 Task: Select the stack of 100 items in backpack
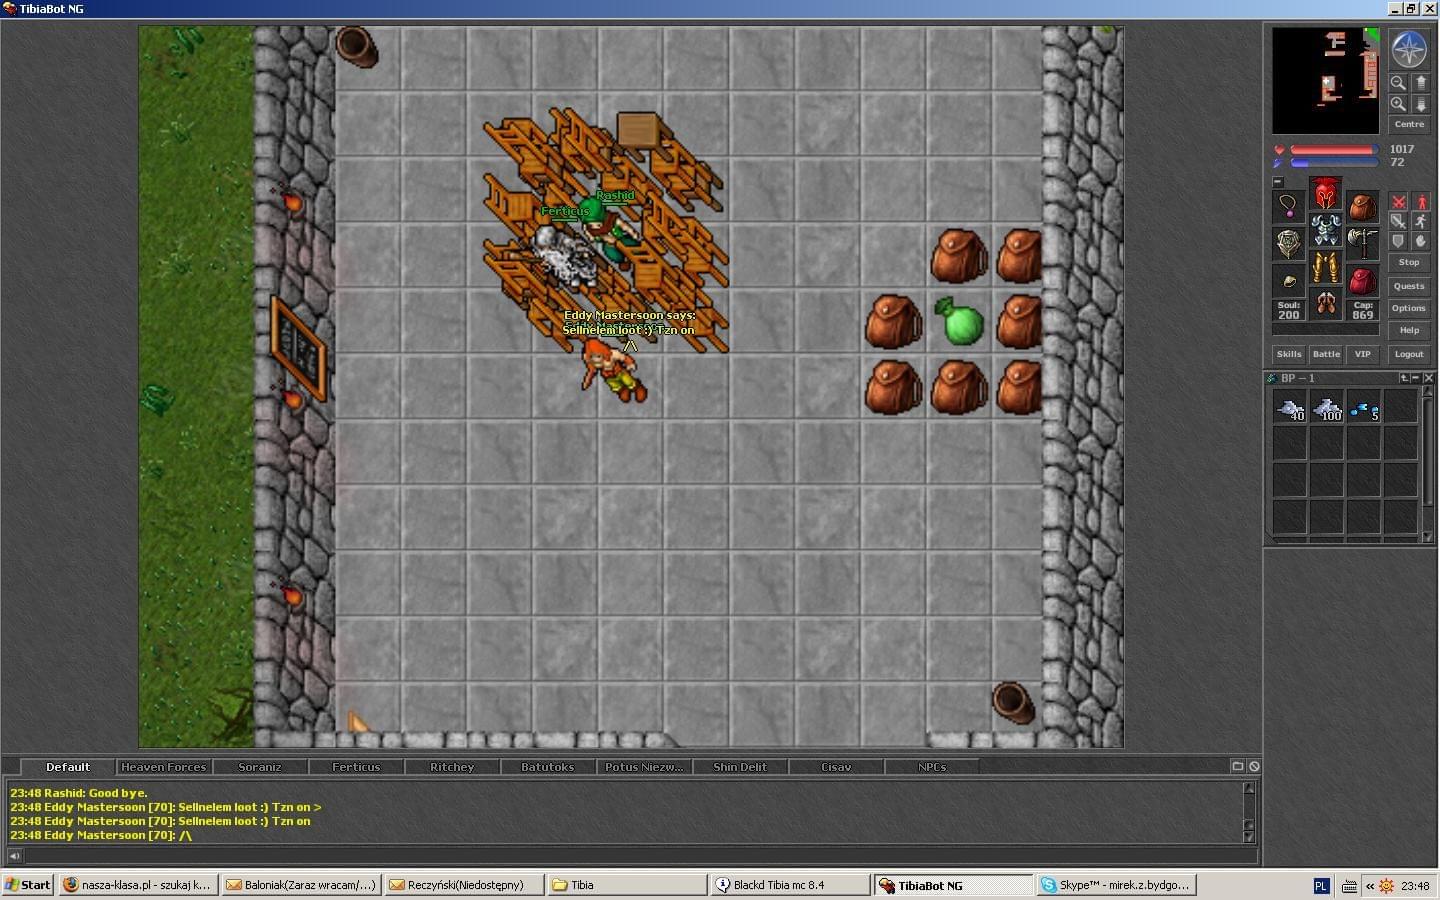1326,407
